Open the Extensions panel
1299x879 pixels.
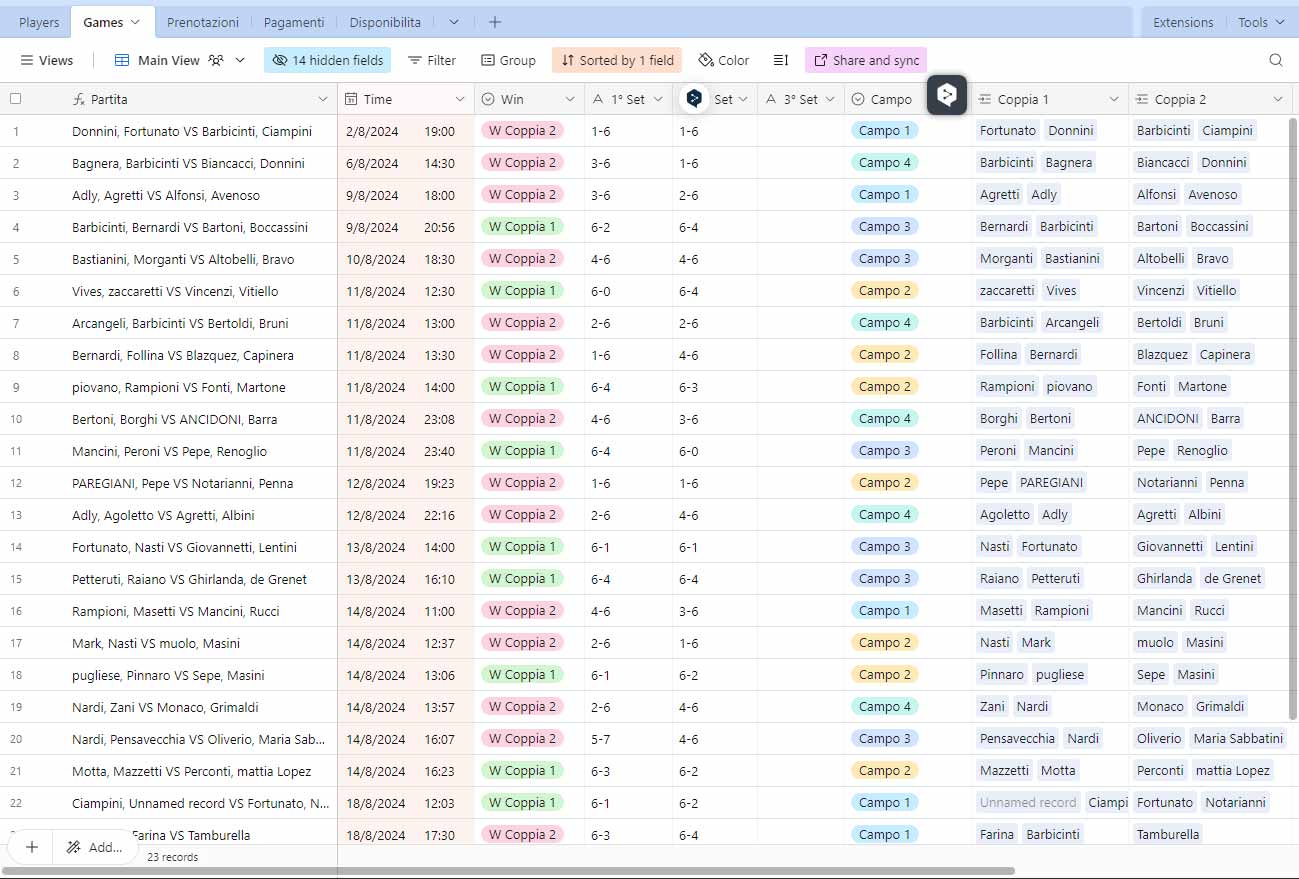coord(1183,22)
